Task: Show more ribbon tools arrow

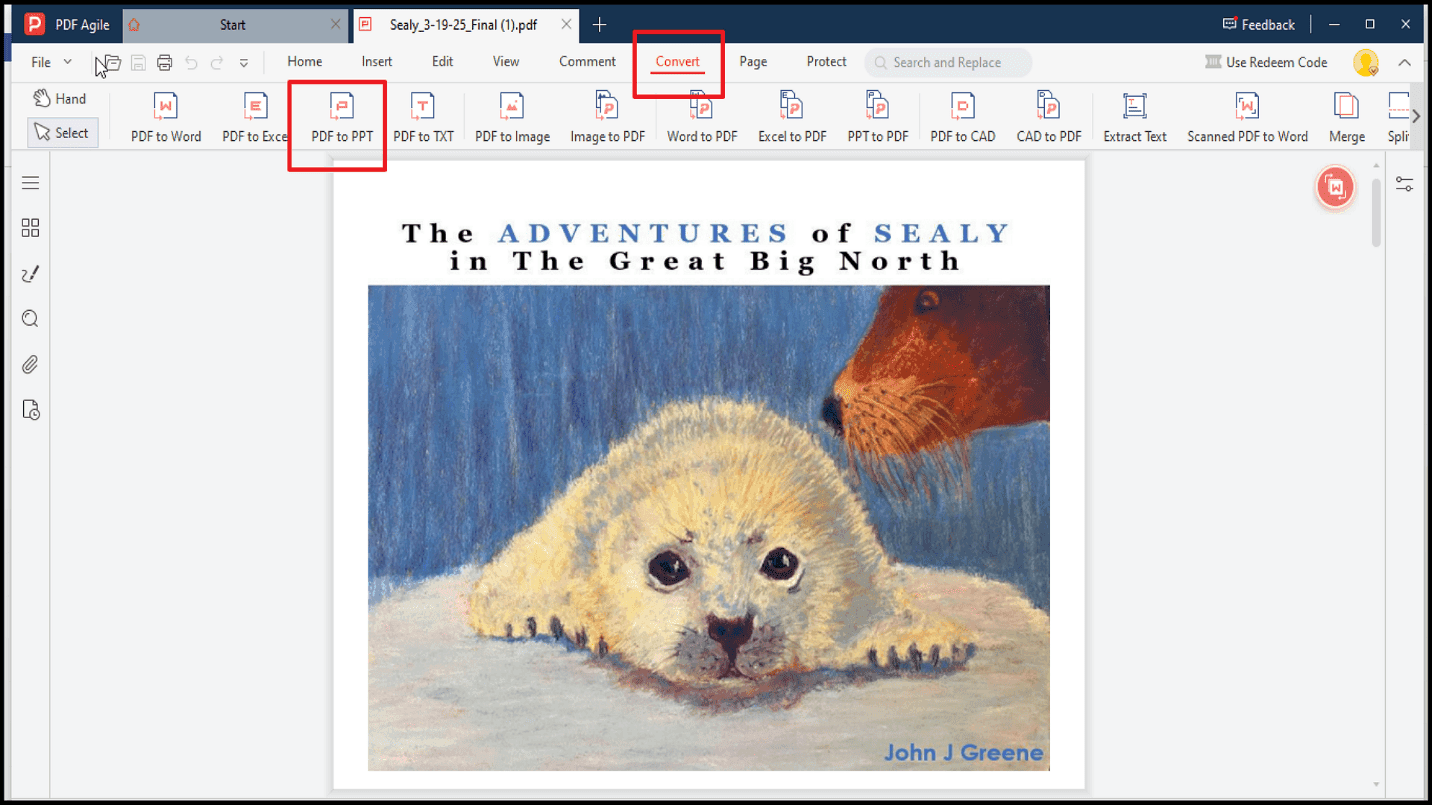Action: [1416, 117]
